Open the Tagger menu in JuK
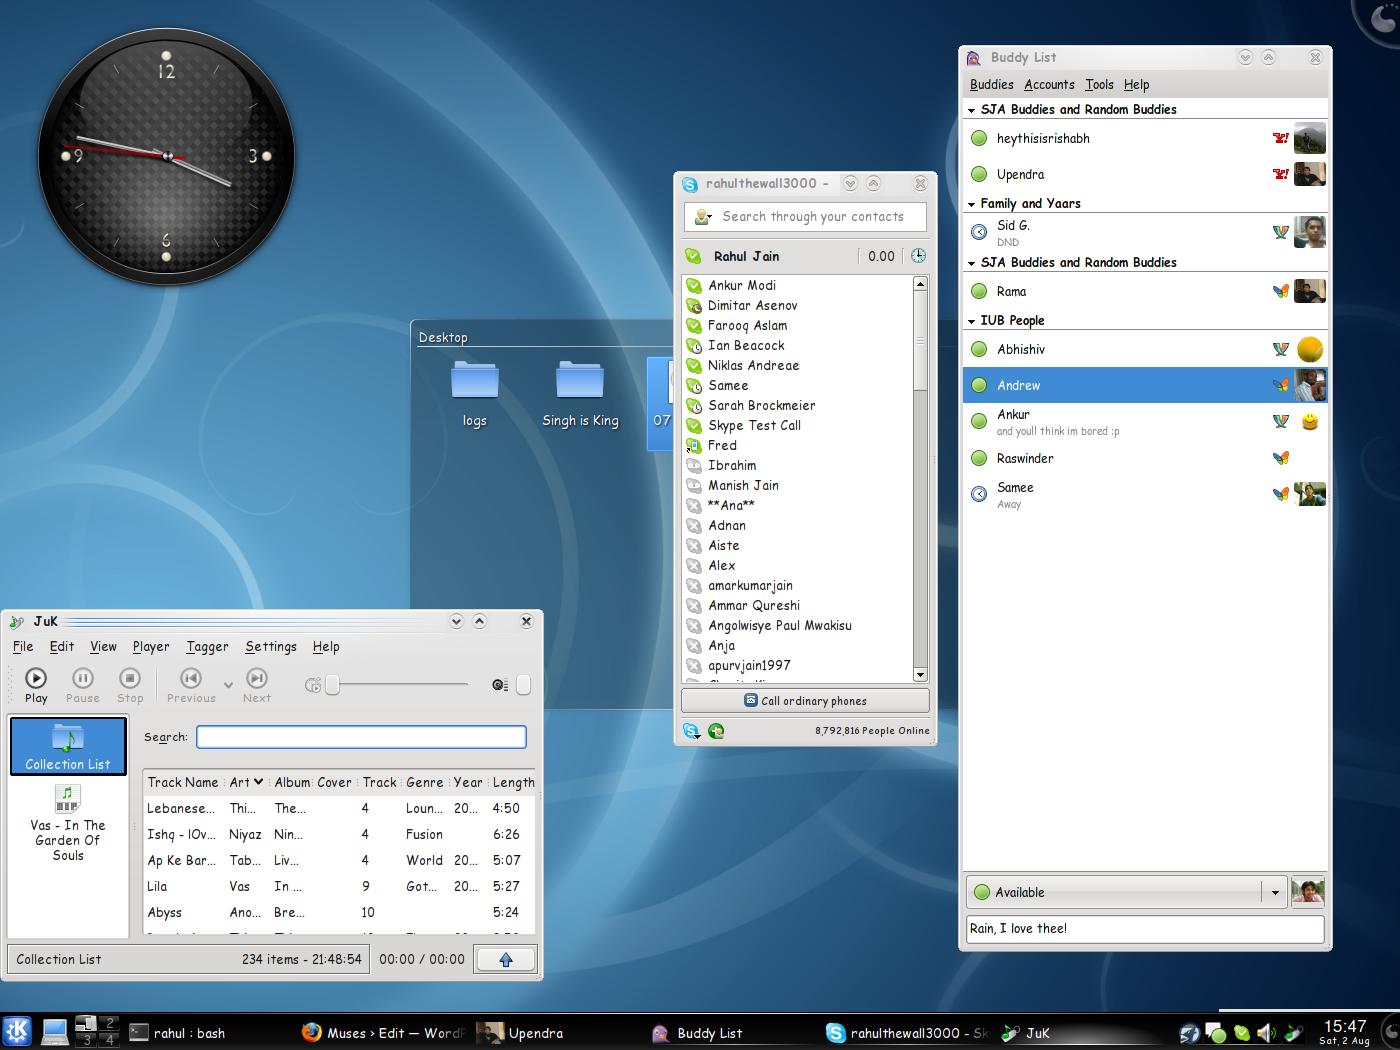Viewport: 1400px width, 1050px height. [x=207, y=647]
